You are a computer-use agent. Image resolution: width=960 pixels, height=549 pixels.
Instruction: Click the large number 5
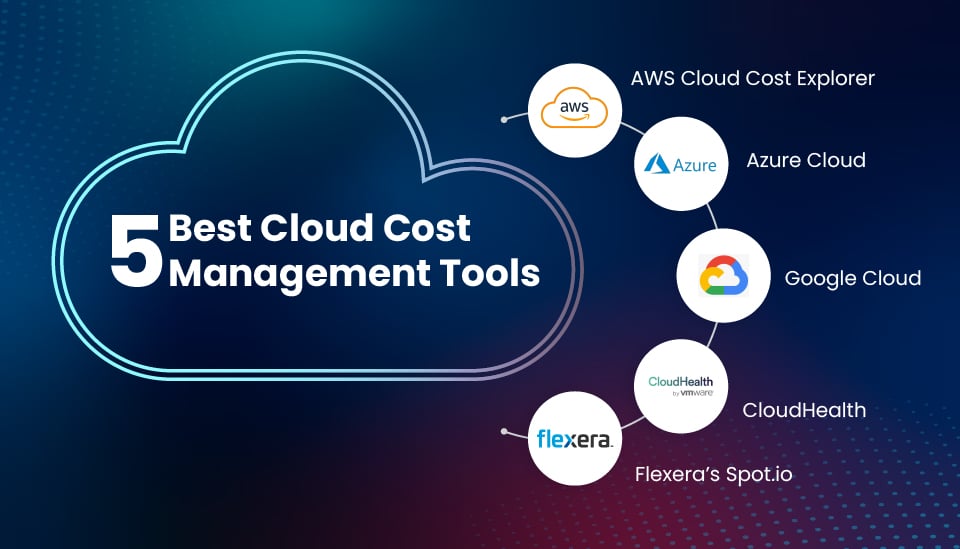tap(135, 250)
